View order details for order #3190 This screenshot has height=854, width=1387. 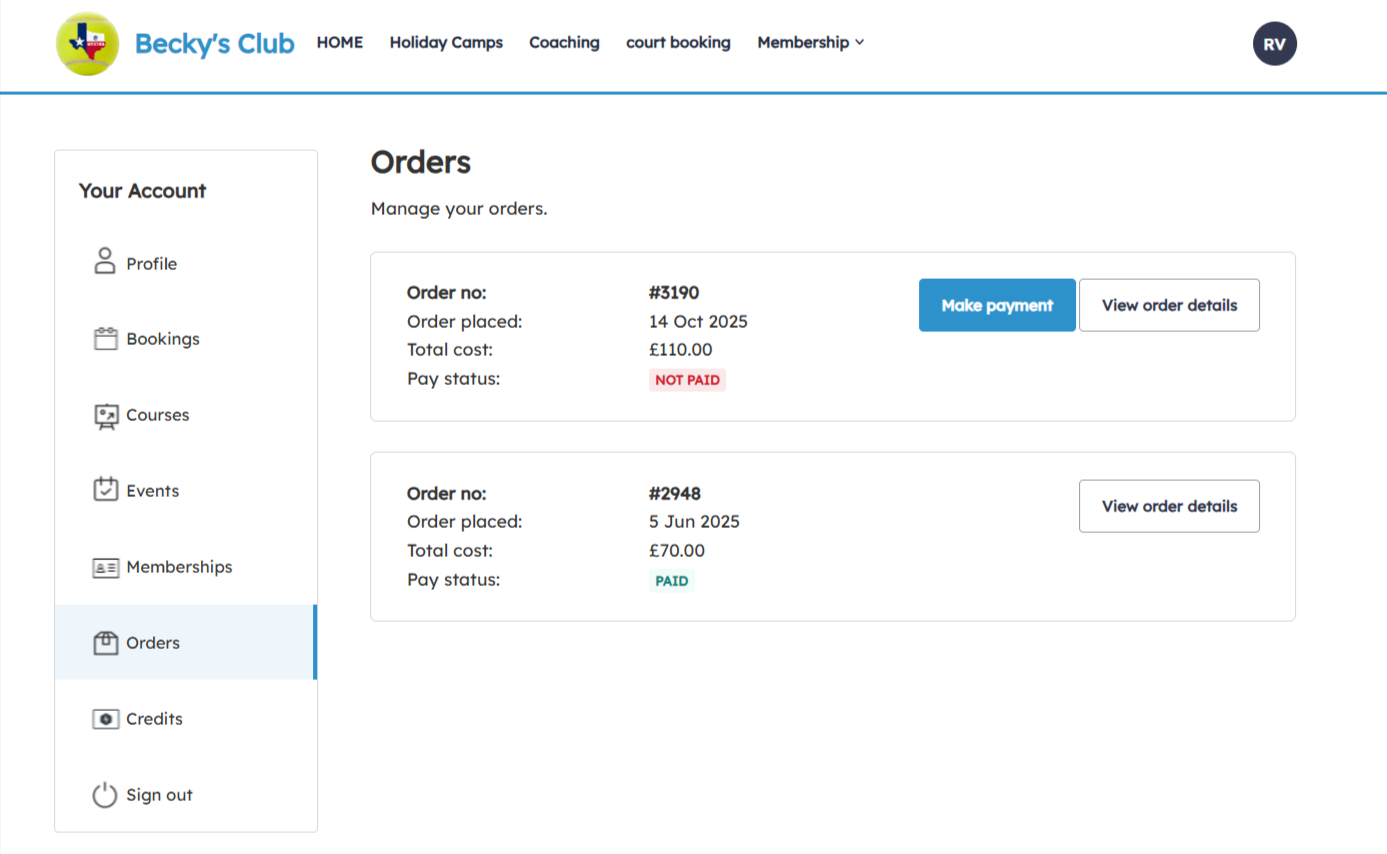1169,305
